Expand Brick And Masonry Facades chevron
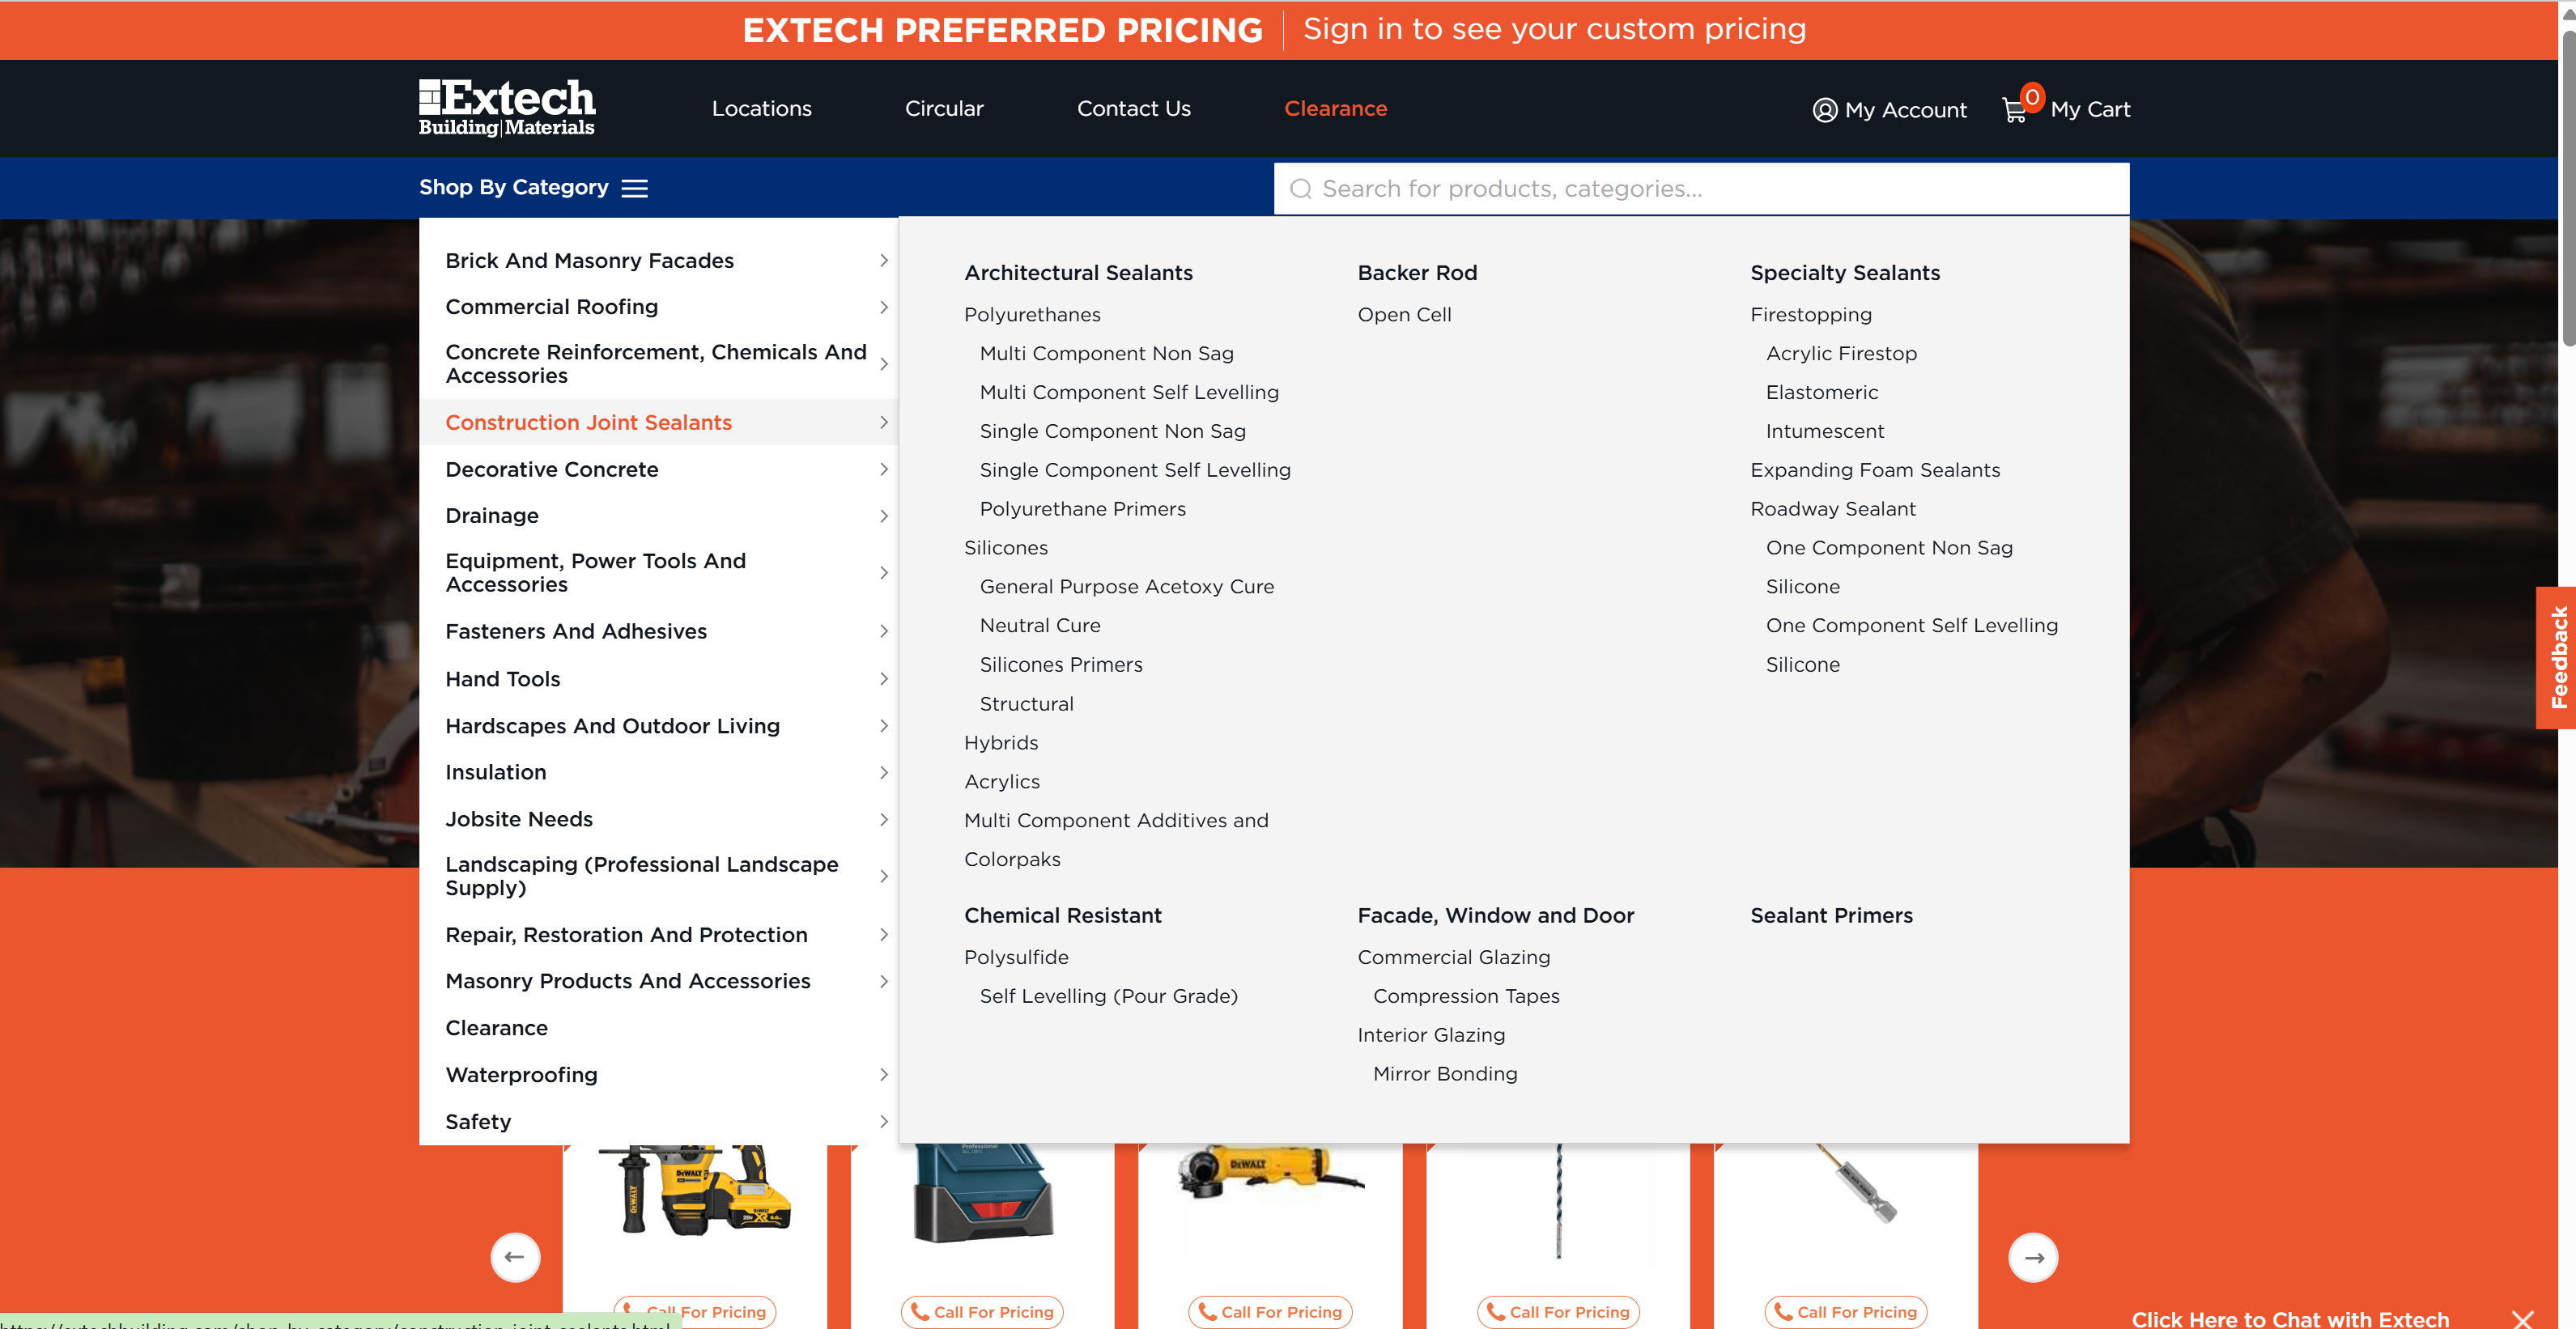Image resolution: width=2576 pixels, height=1329 pixels. tap(883, 260)
